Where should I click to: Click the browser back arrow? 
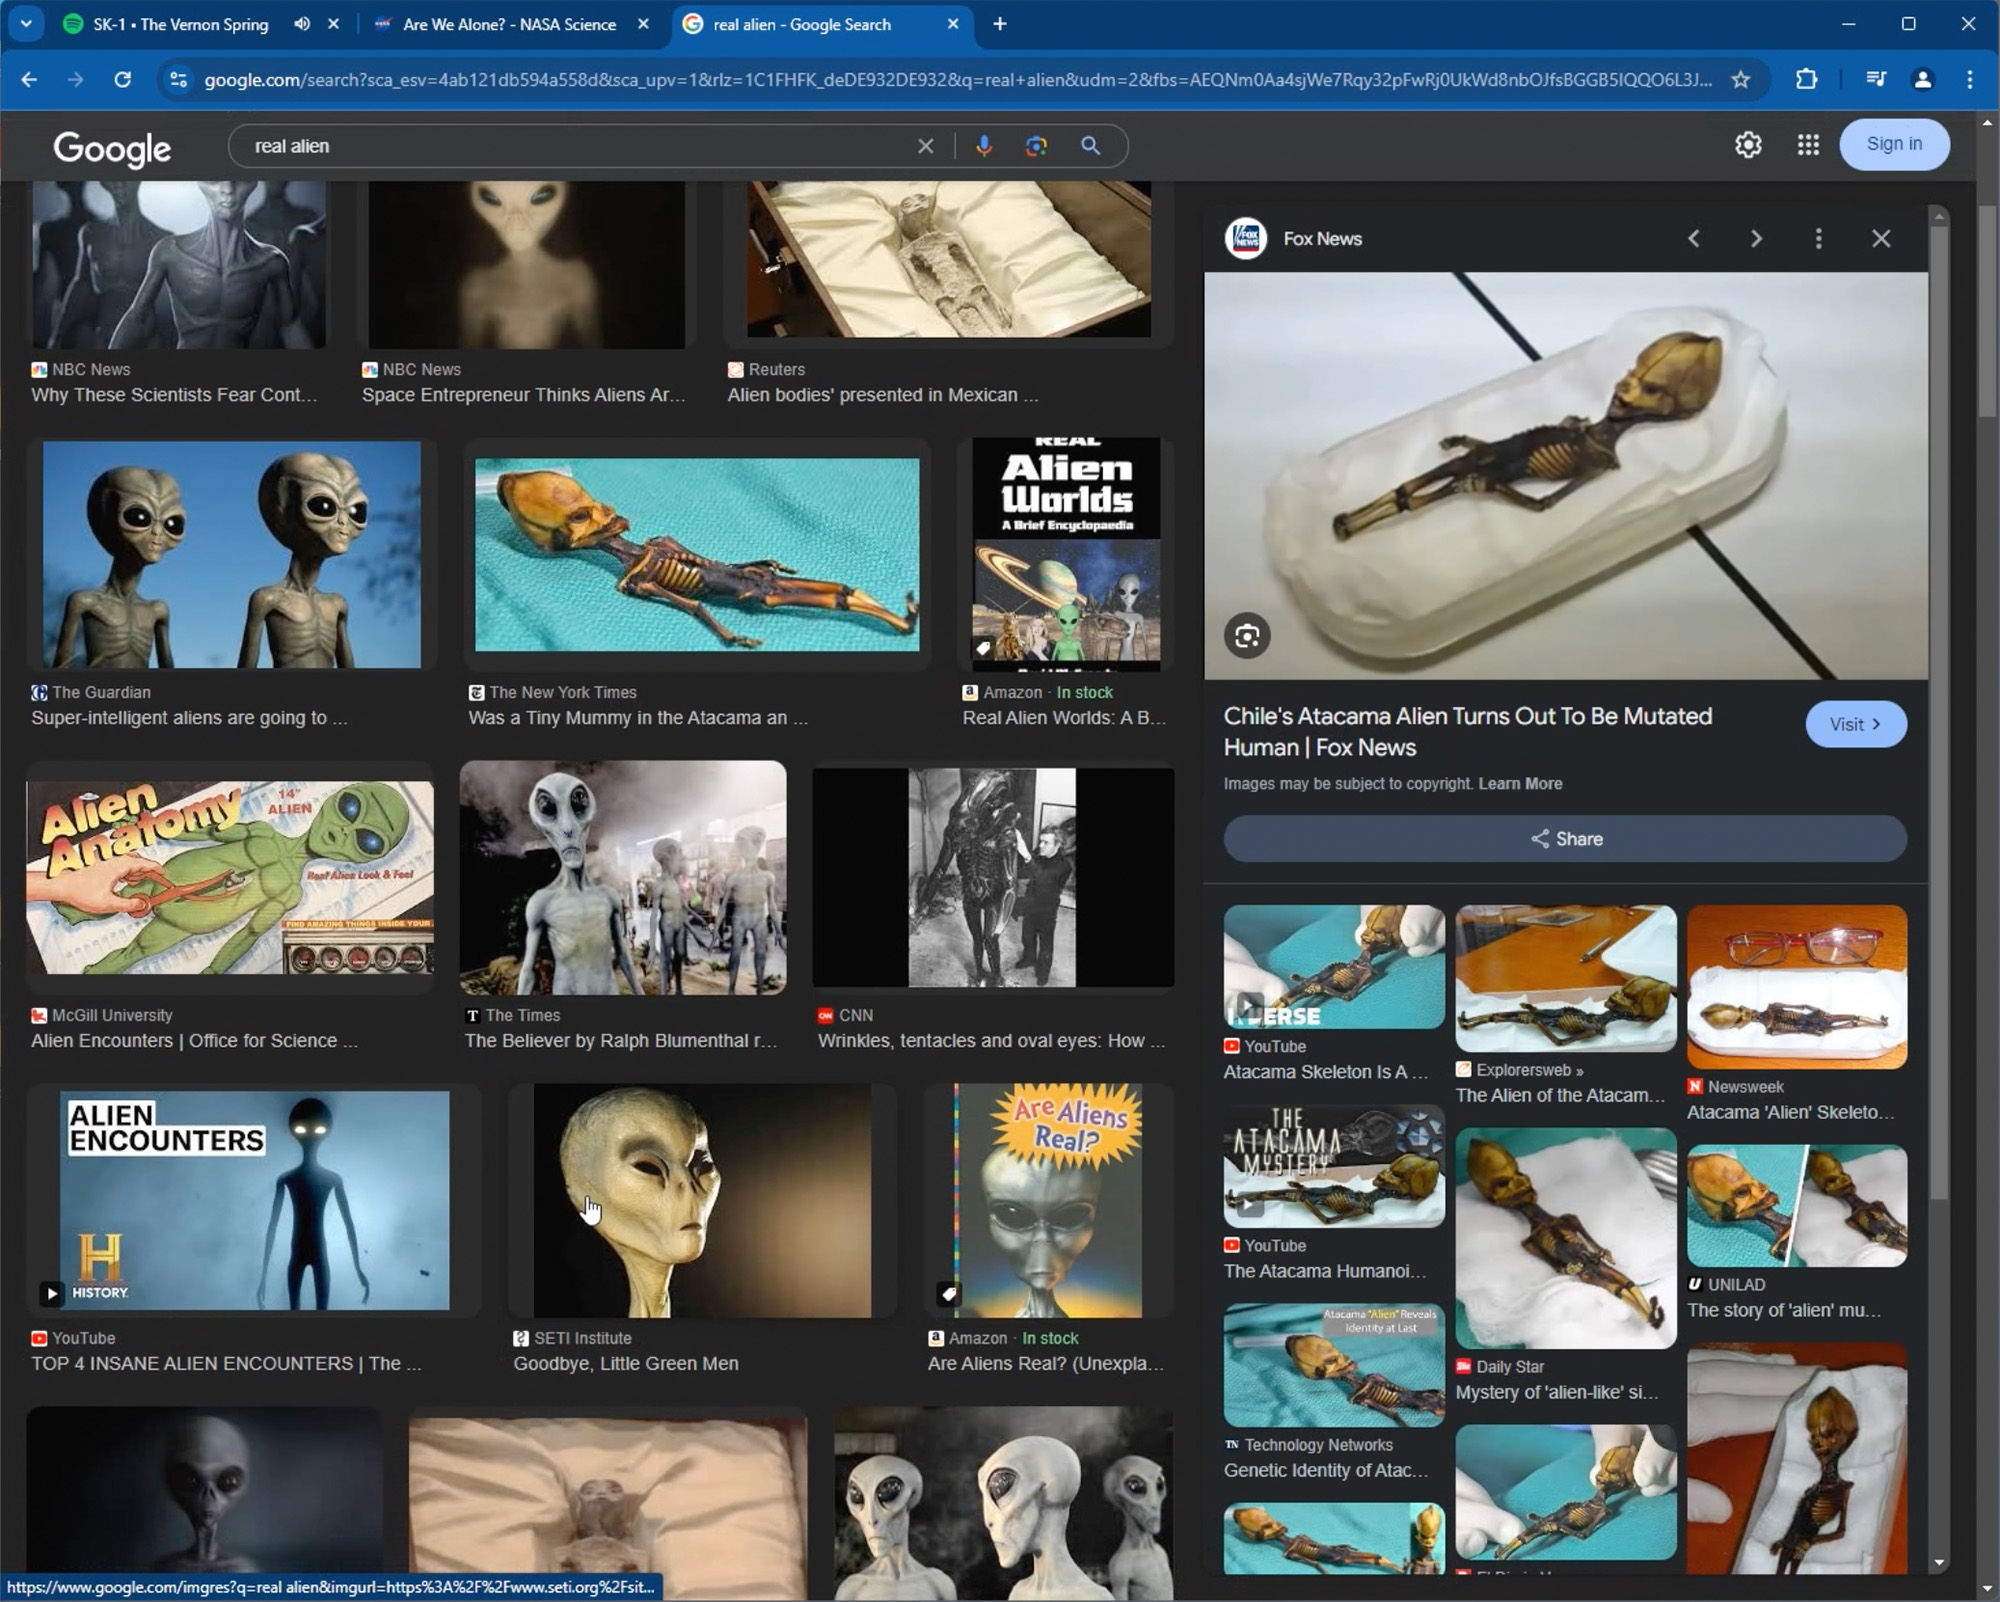coord(29,80)
